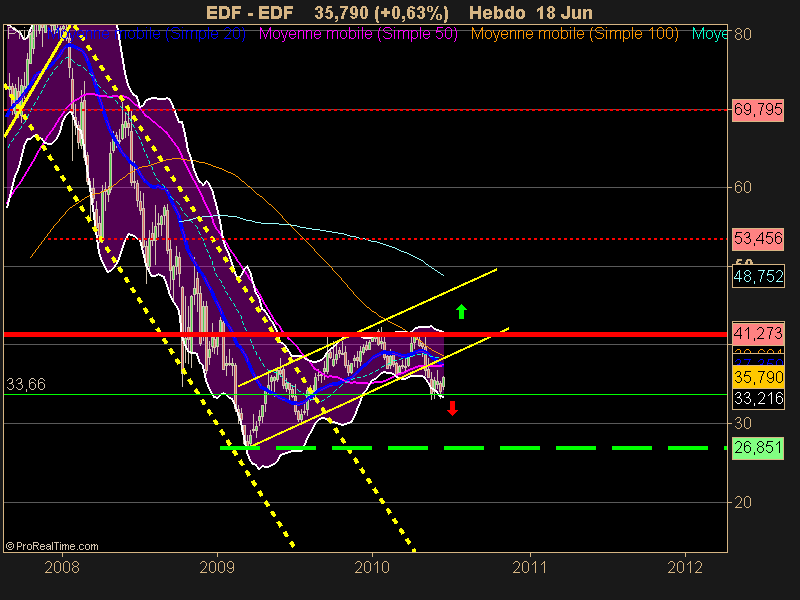Click the 53,456 resistance price label
800x600 pixels.
[x=758, y=239]
